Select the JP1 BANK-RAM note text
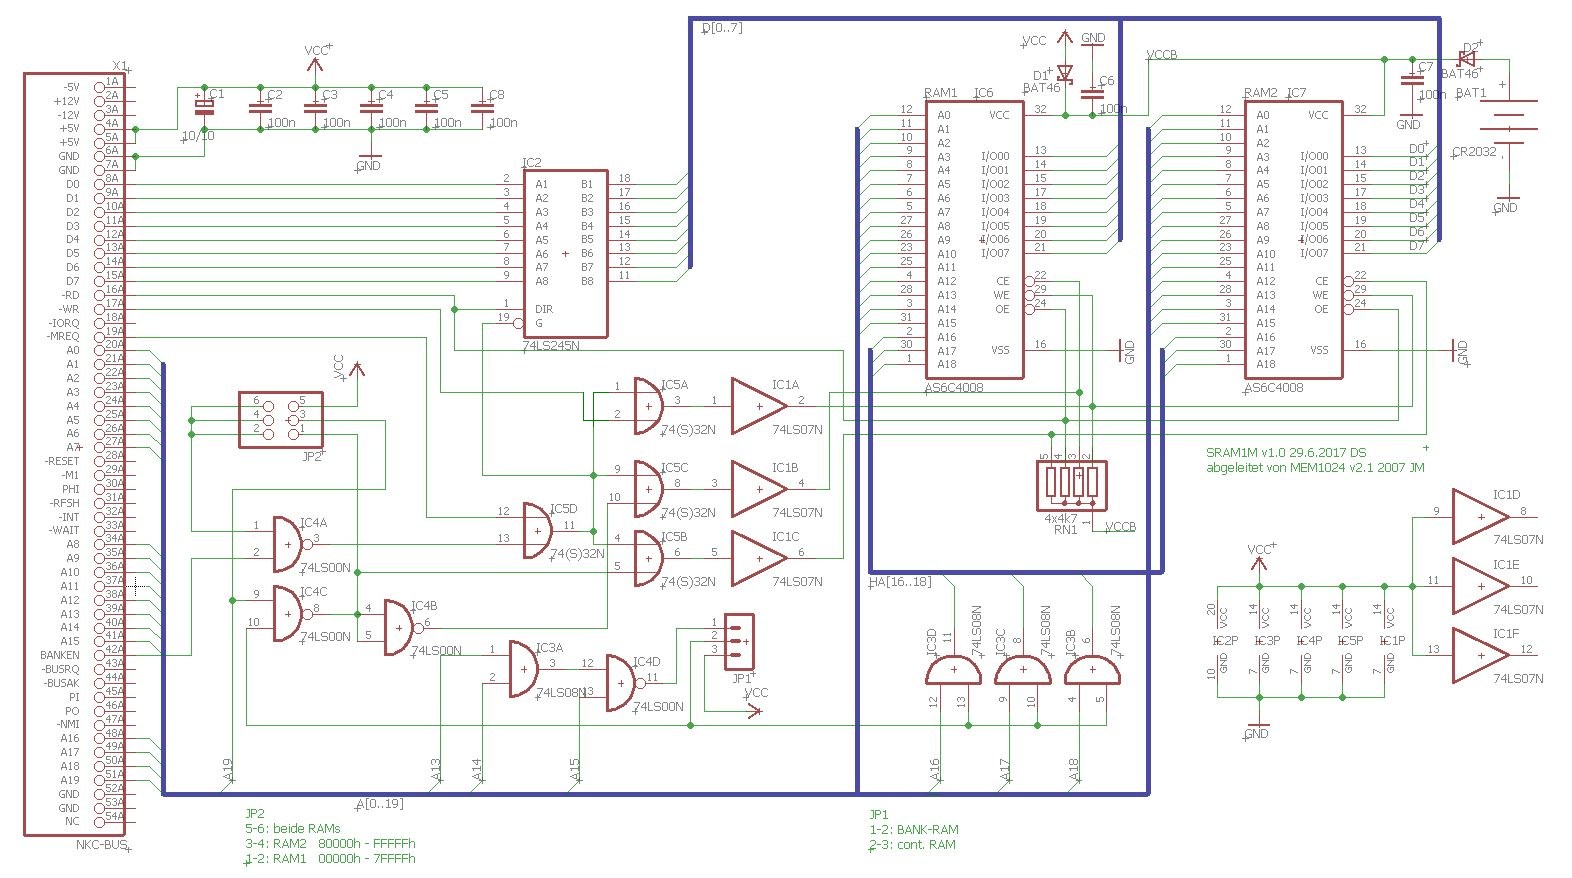1572x878 pixels. pos(913,830)
